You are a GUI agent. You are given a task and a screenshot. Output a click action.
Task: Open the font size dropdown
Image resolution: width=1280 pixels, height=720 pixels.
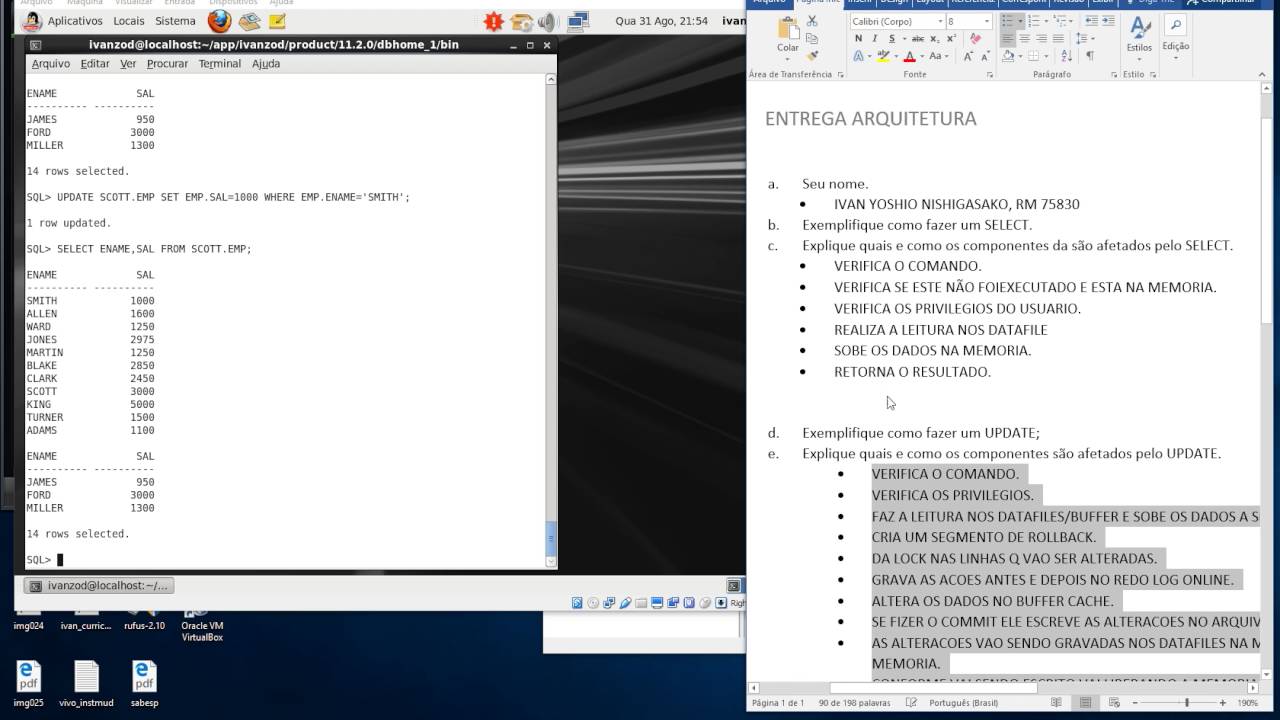(x=986, y=21)
